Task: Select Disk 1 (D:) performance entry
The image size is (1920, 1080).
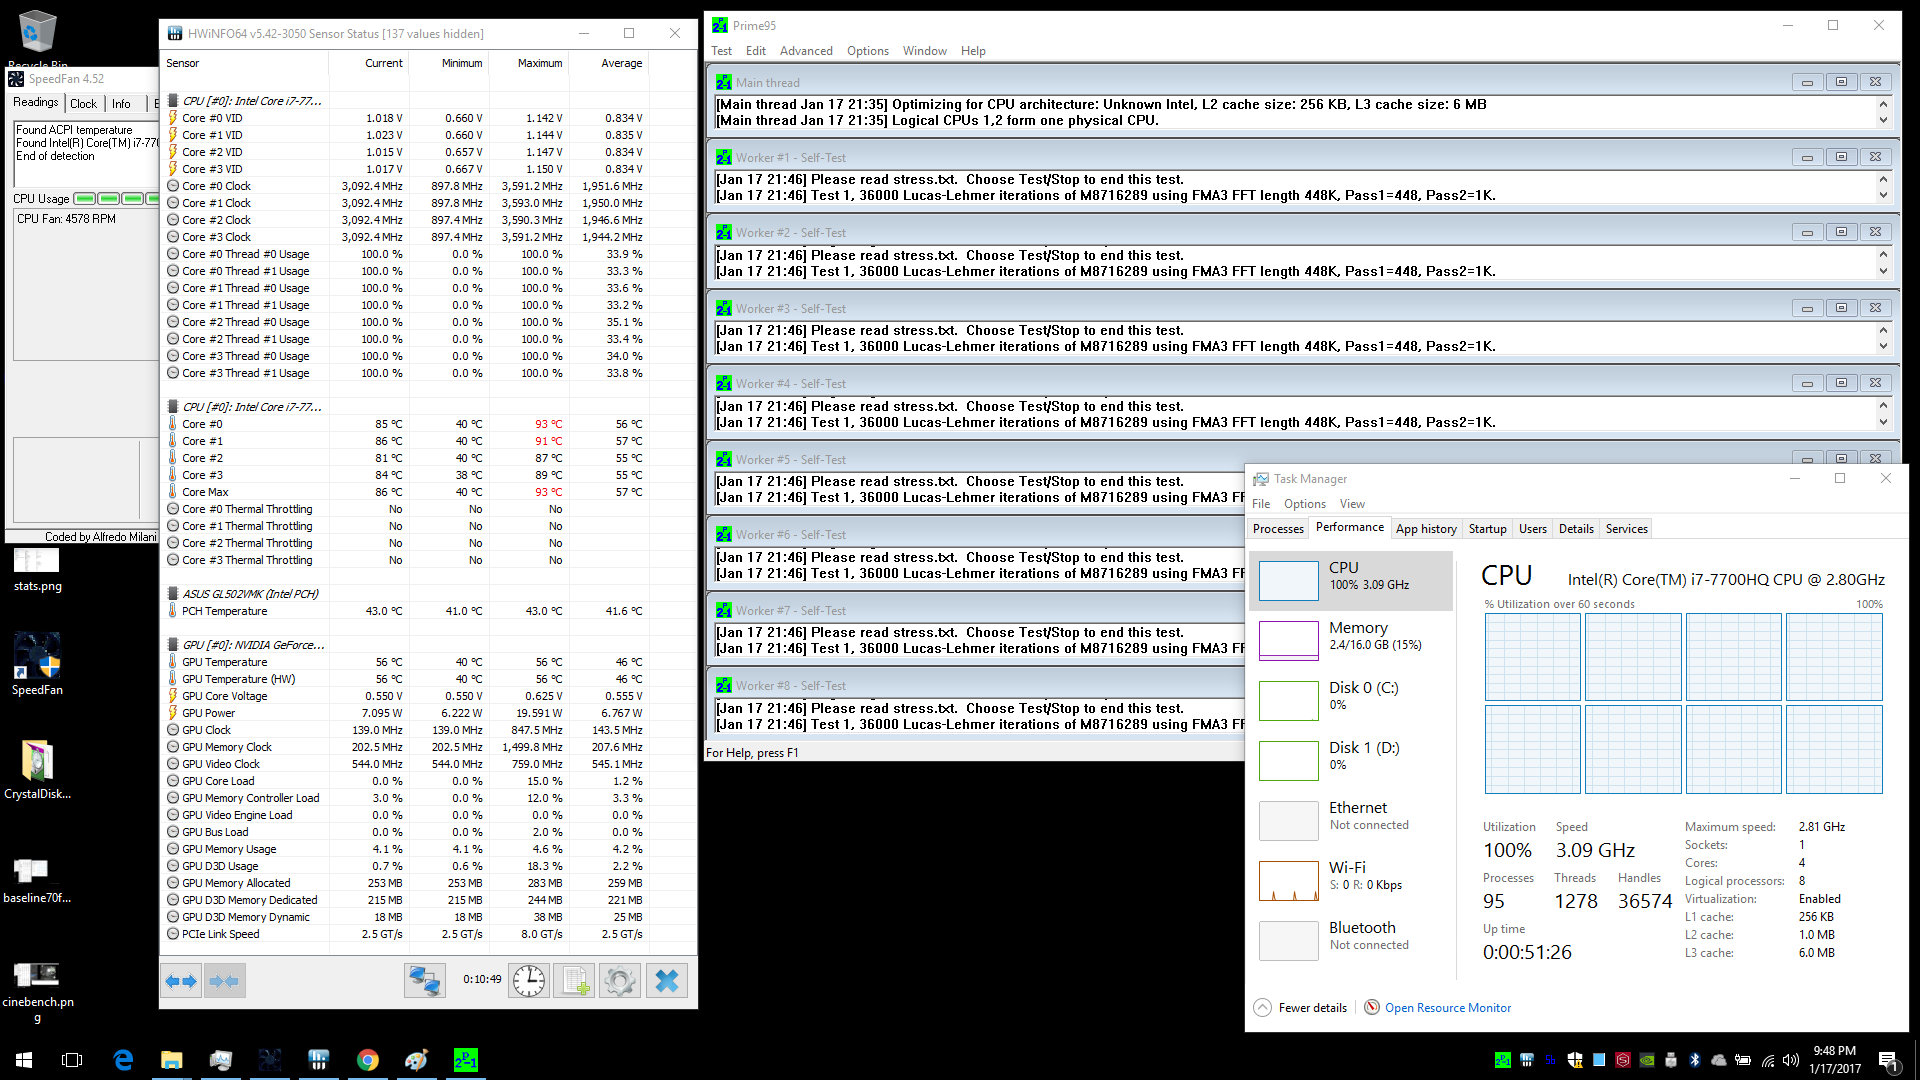Action: (1351, 760)
